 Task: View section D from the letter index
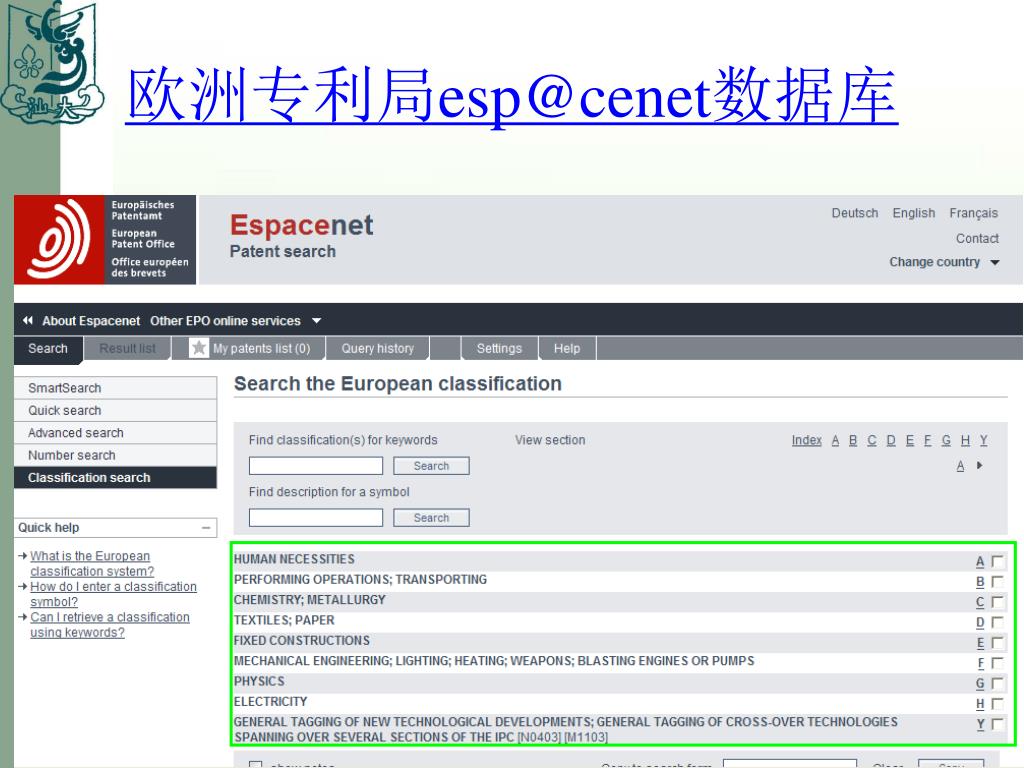click(891, 440)
